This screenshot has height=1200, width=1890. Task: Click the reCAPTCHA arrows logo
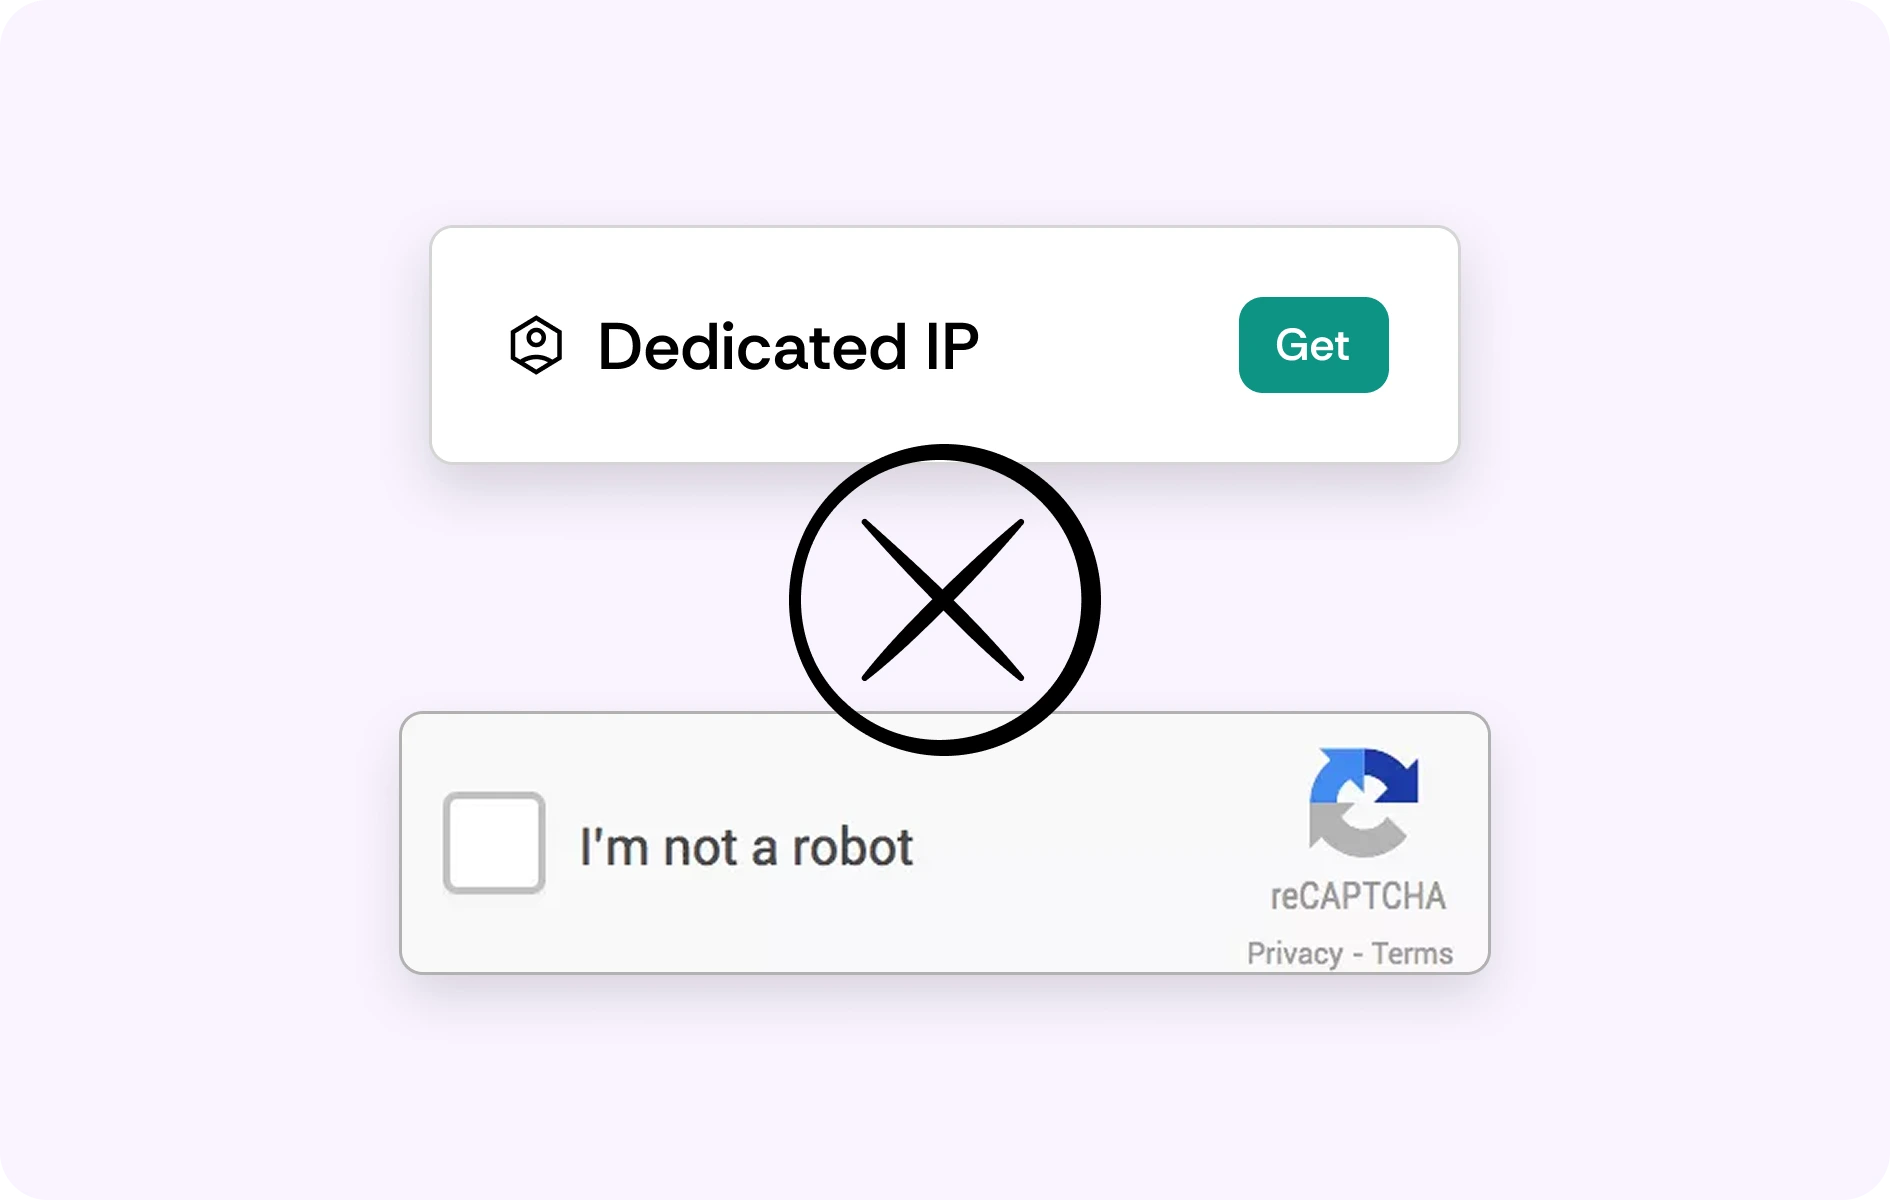pyautogui.click(x=1364, y=802)
